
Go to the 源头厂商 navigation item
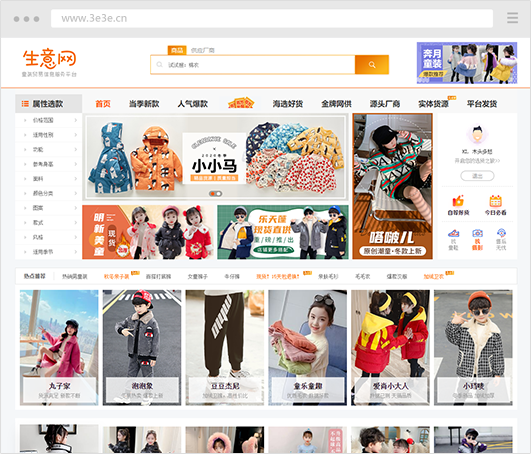click(x=385, y=104)
